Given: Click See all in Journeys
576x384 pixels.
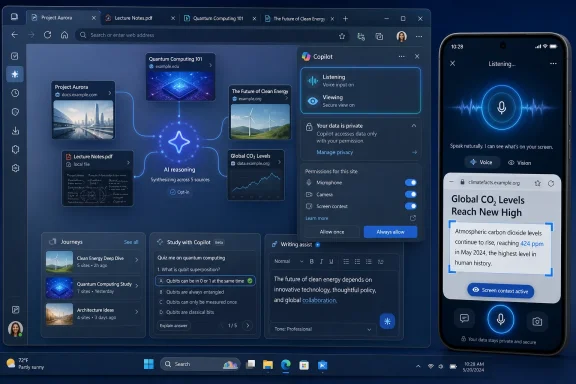Looking at the screenshot, I should click(131, 242).
